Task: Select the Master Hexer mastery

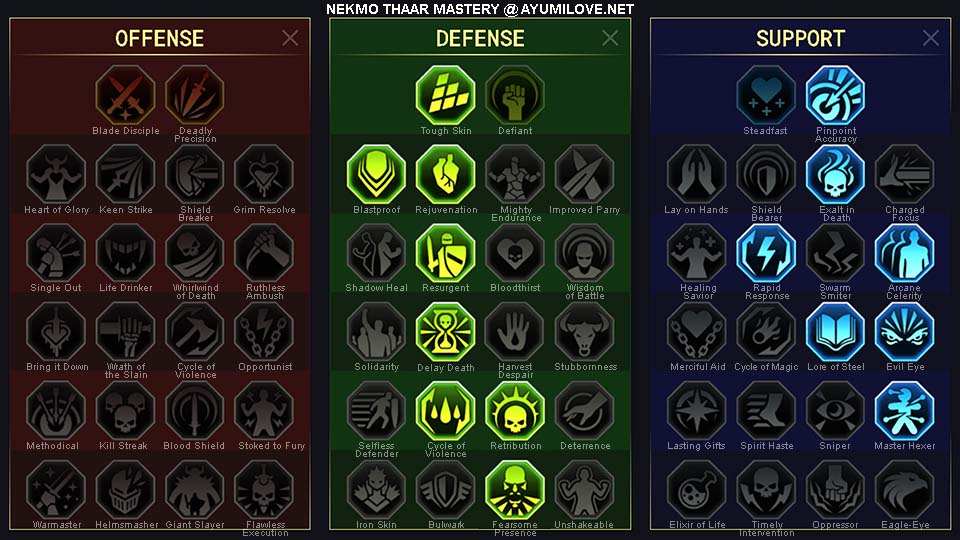Action: coord(904,411)
